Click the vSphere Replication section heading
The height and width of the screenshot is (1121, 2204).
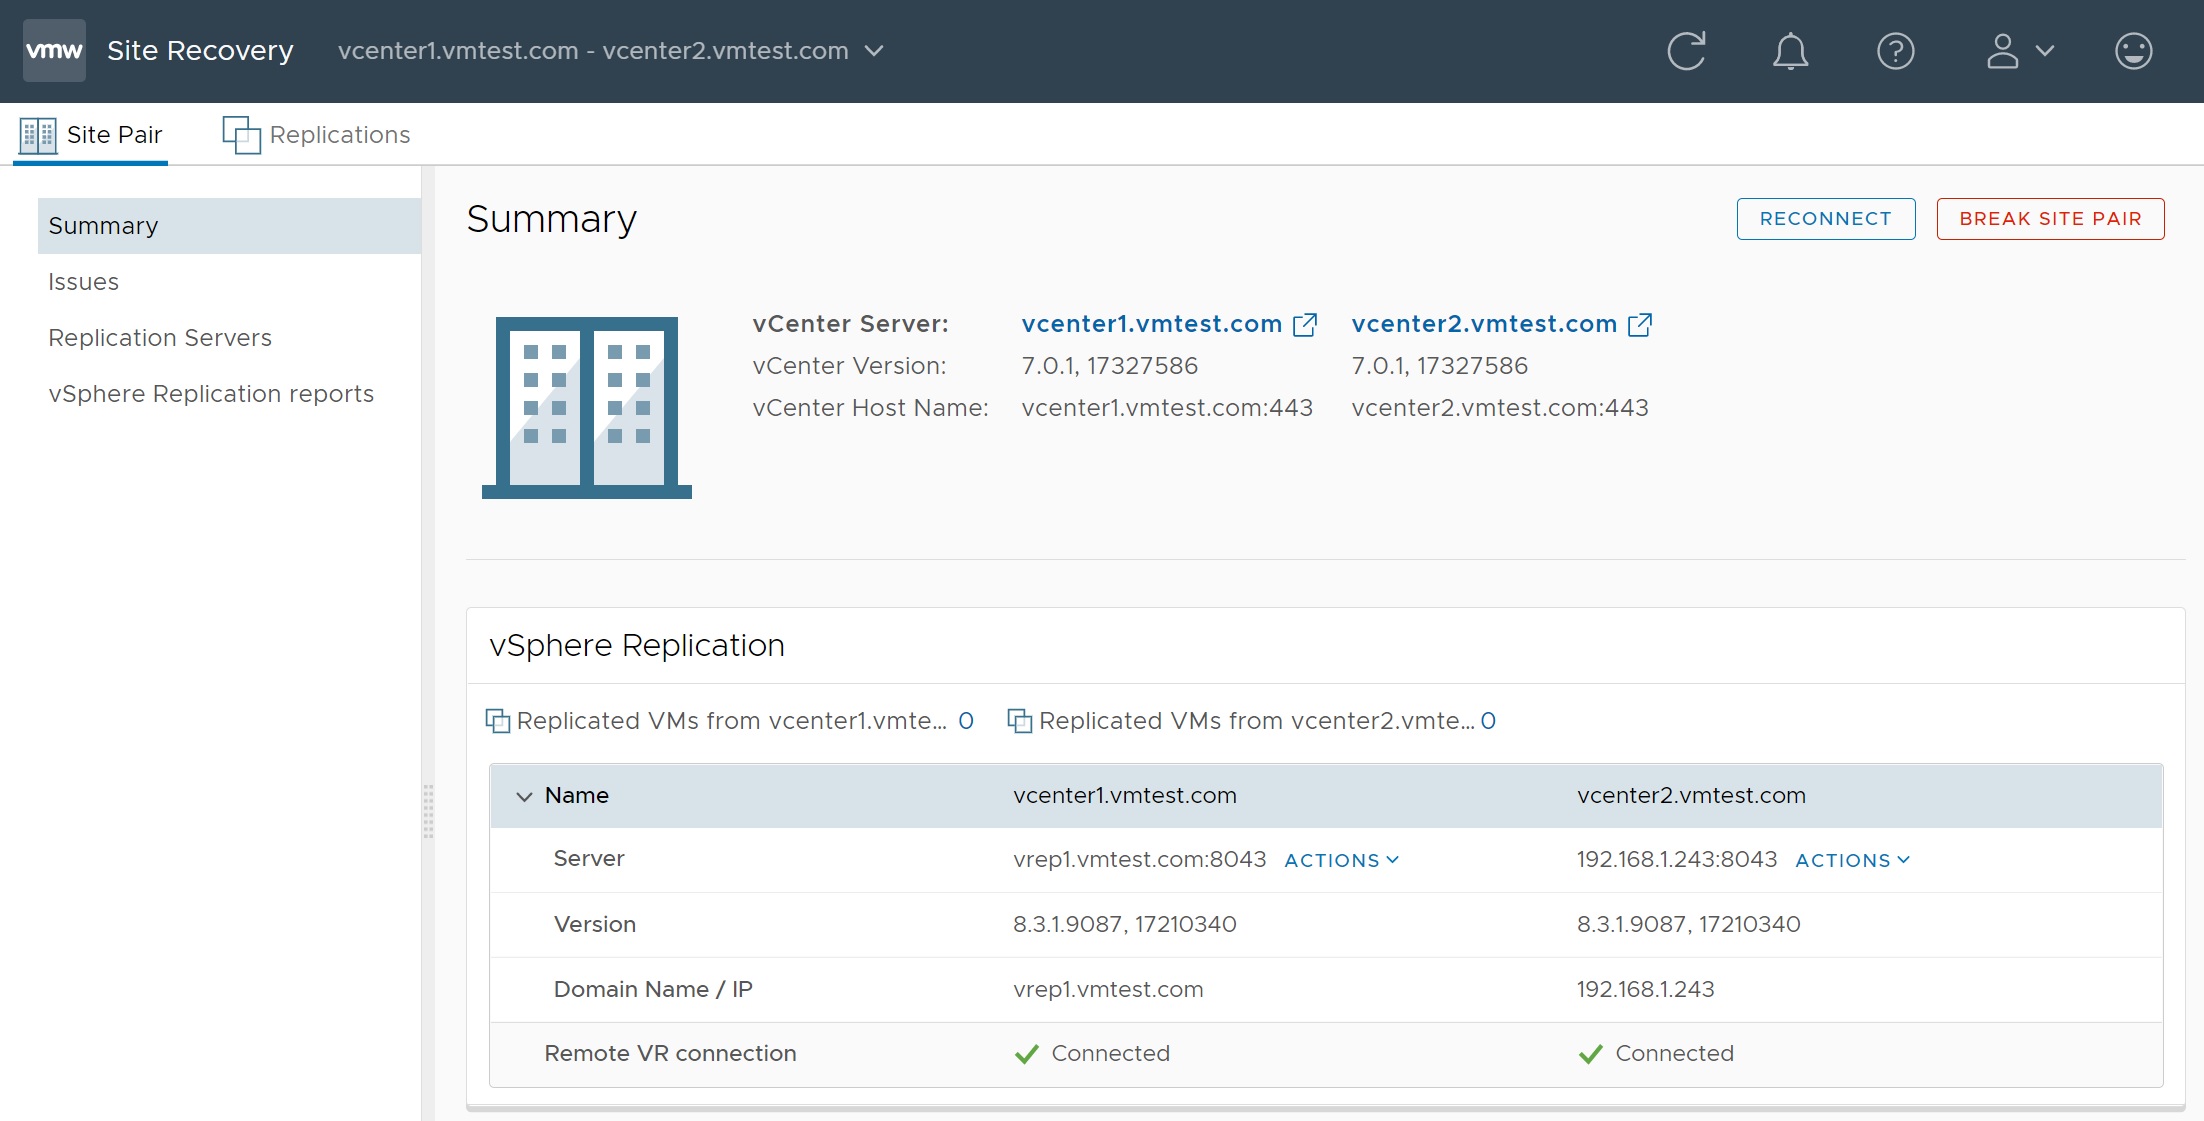click(637, 646)
